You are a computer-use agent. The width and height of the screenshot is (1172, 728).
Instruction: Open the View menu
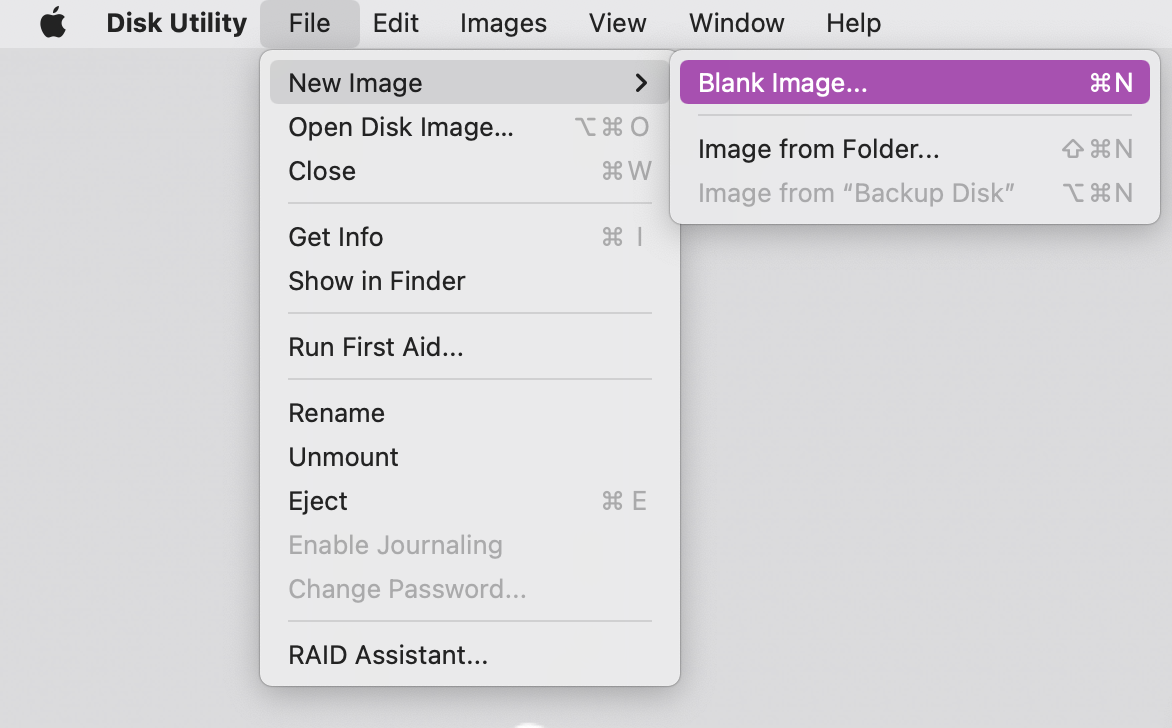(x=617, y=23)
